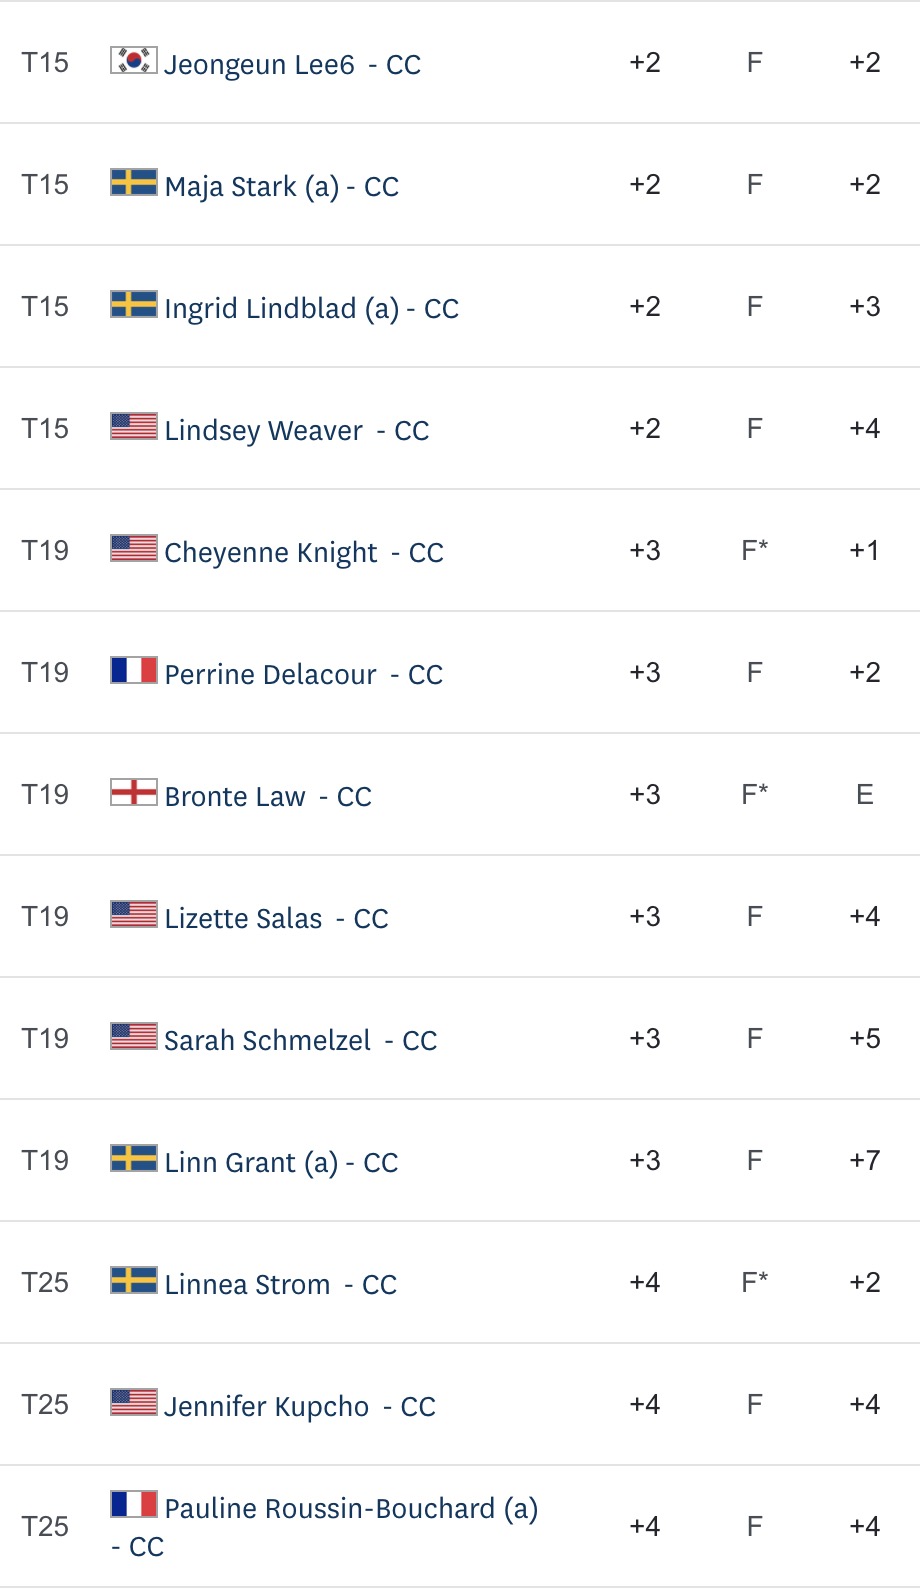Image resolution: width=920 pixels, height=1590 pixels.
Task: Click Cheyenne Knight's F* thru status
Action: coord(755,550)
